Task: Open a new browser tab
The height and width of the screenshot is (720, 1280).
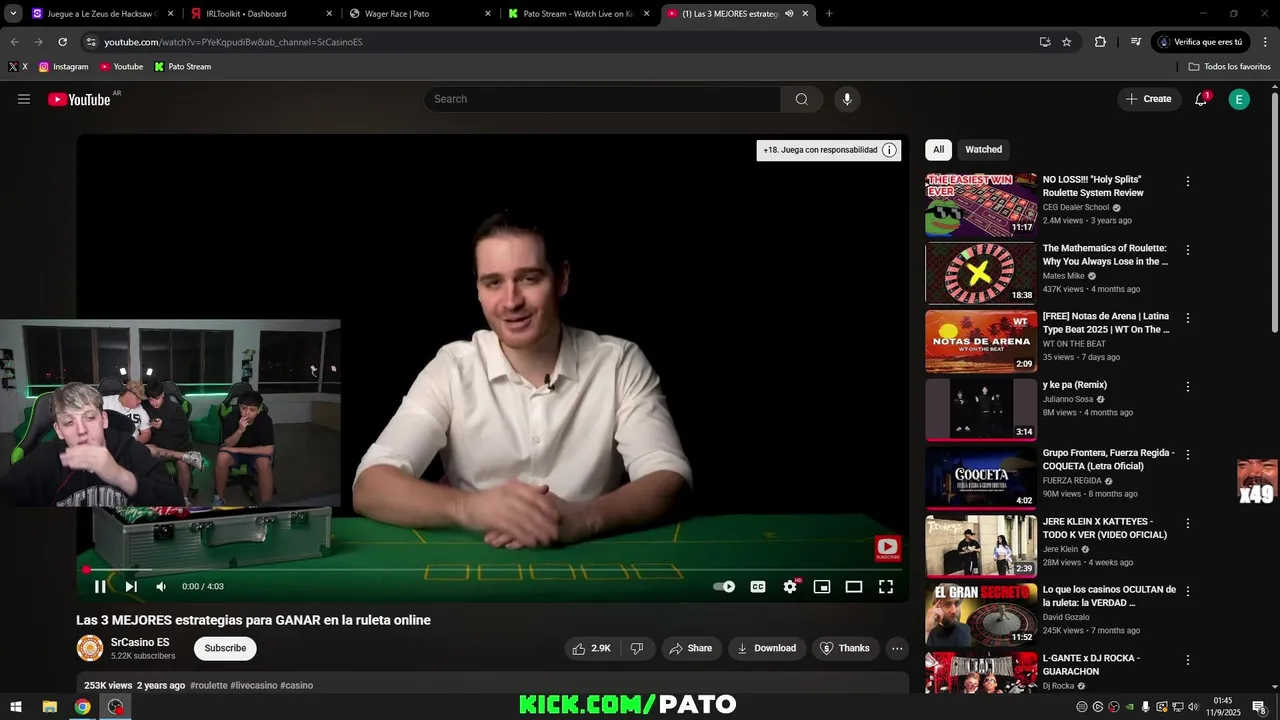Action: click(x=829, y=14)
